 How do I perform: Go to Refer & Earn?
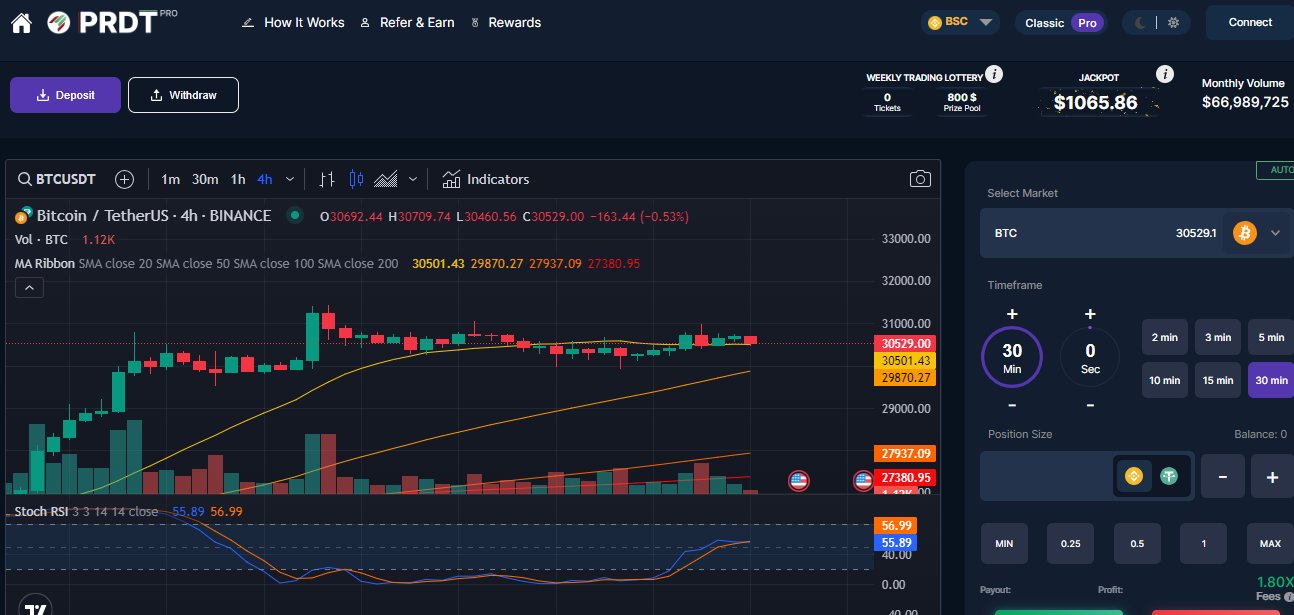pyautogui.click(x=407, y=22)
